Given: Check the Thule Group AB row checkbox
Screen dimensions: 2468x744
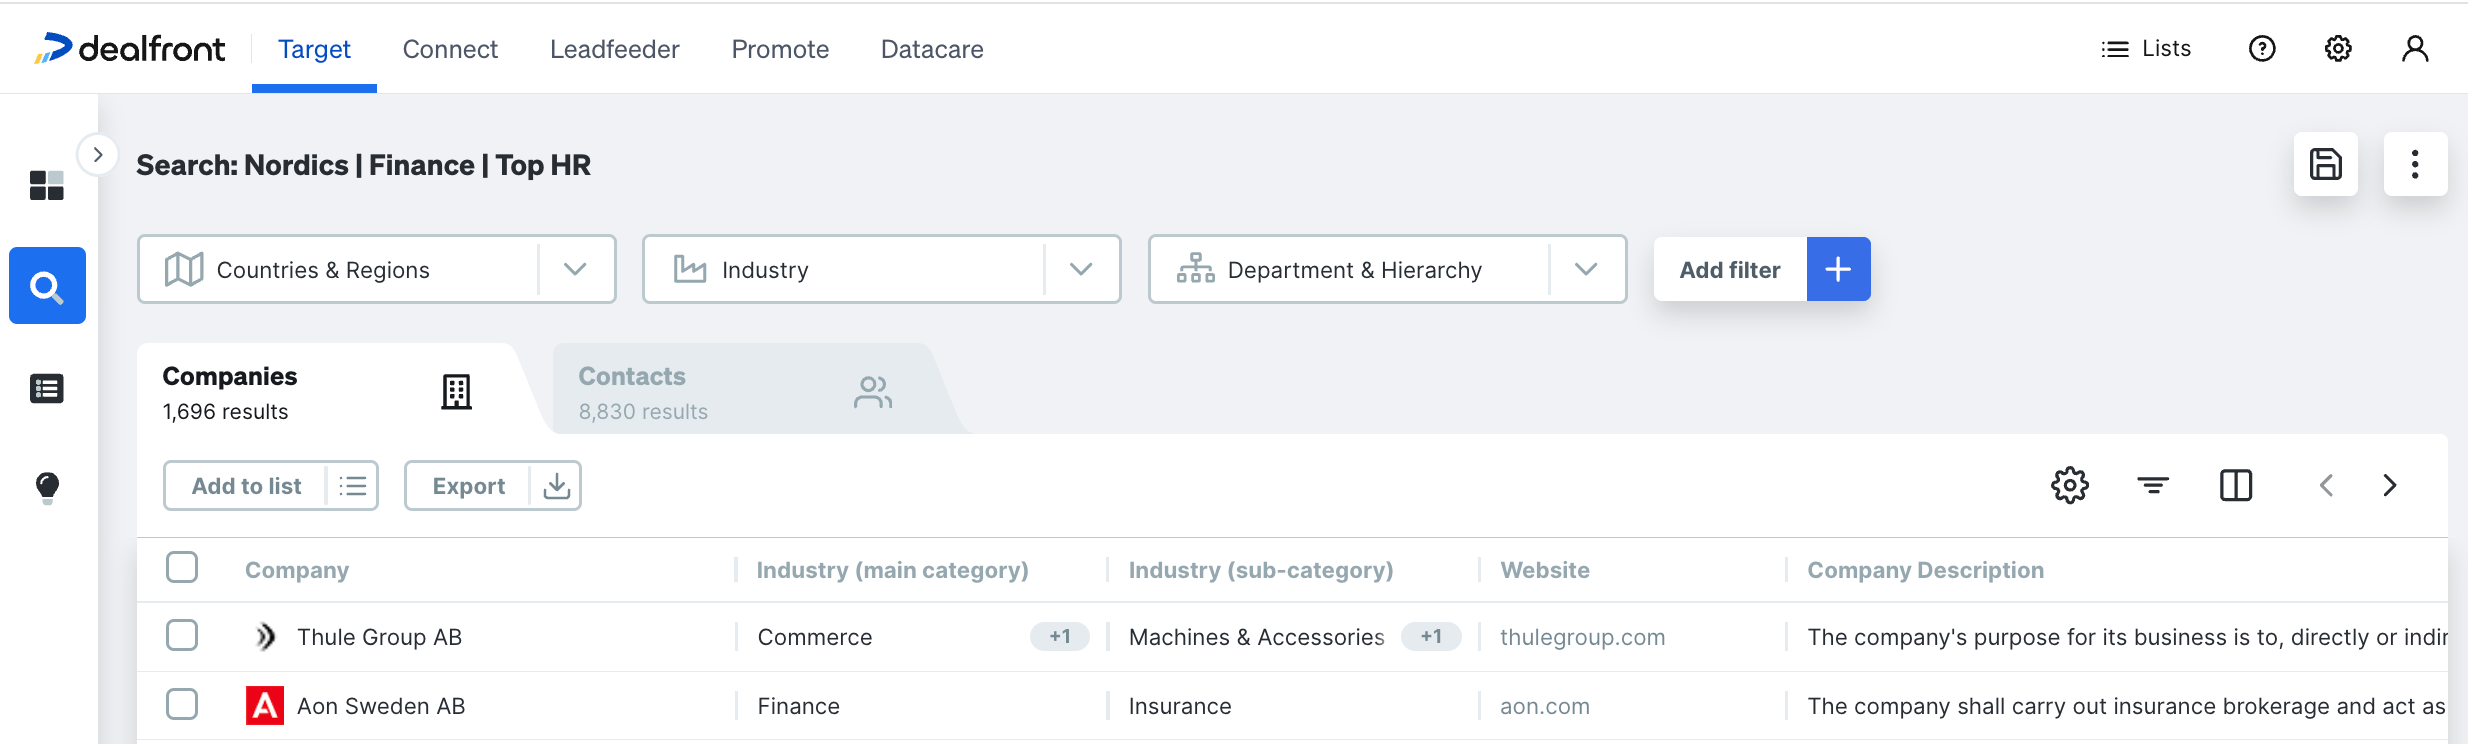Looking at the screenshot, I should pos(182,636).
